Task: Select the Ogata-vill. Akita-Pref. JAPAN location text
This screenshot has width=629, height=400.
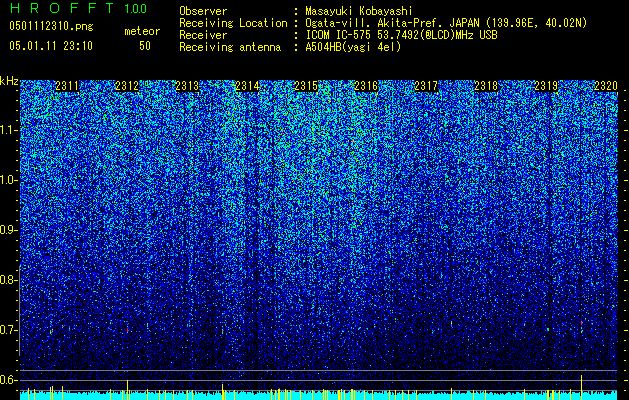Action: 446,23
